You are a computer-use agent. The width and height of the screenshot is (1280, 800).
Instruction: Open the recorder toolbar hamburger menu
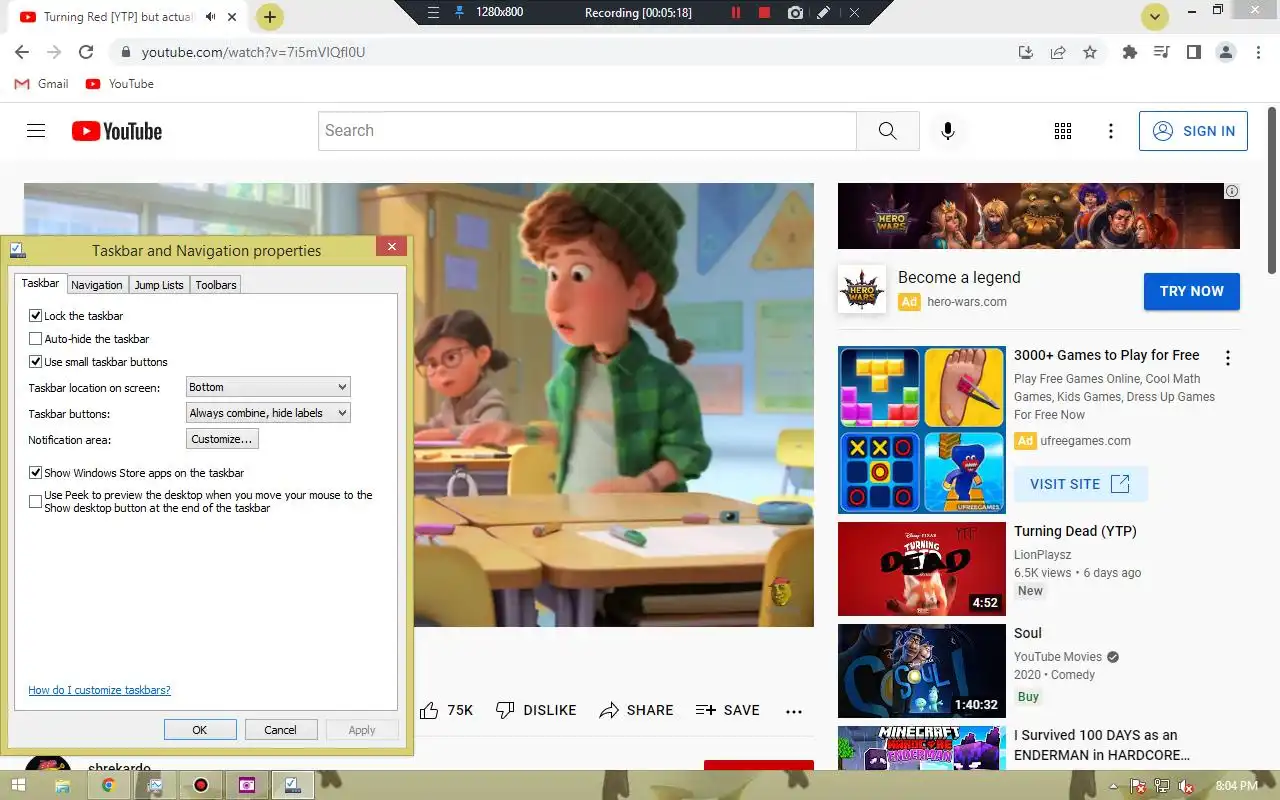coord(433,13)
